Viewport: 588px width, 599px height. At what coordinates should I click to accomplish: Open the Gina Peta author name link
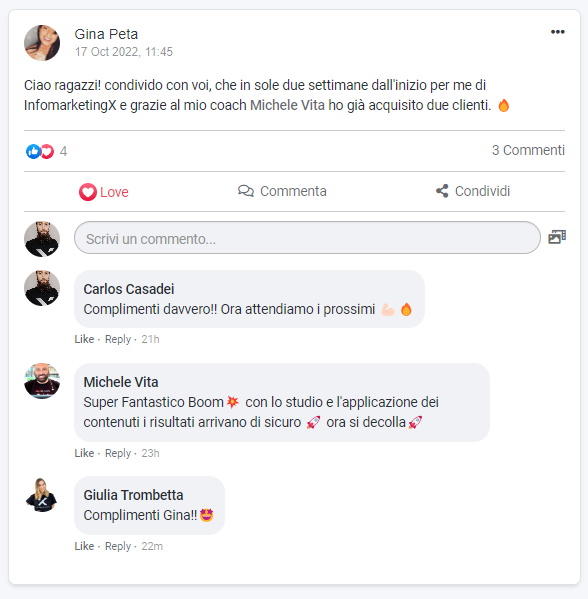point(106,34)
